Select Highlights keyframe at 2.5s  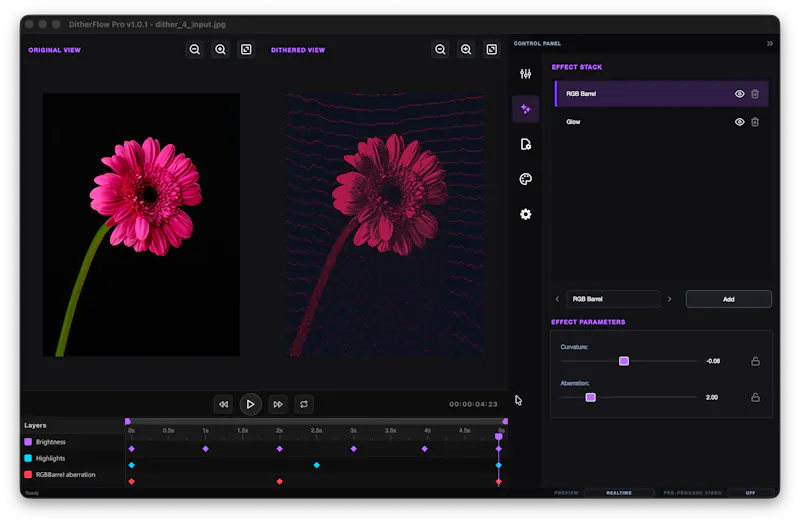coord(317,465)
